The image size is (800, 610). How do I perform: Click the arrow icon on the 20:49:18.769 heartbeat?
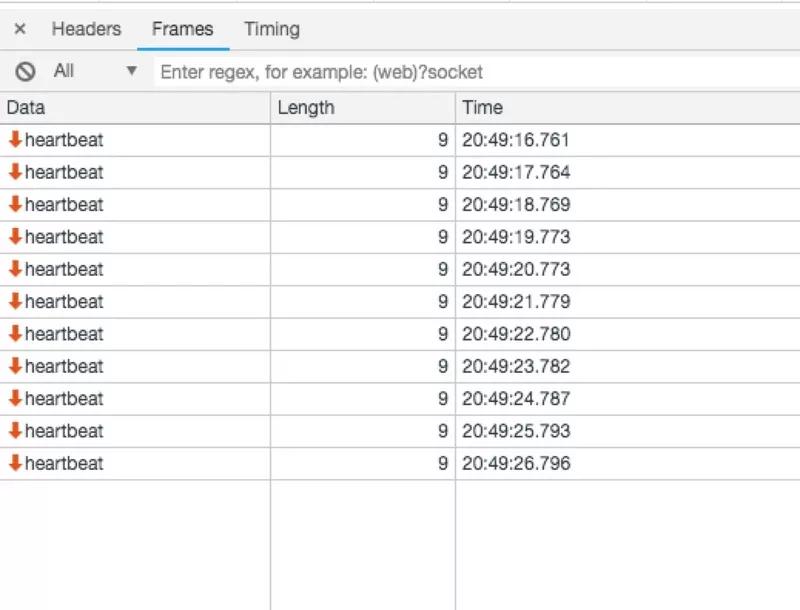pyautogui.click(x=15, y=204)
